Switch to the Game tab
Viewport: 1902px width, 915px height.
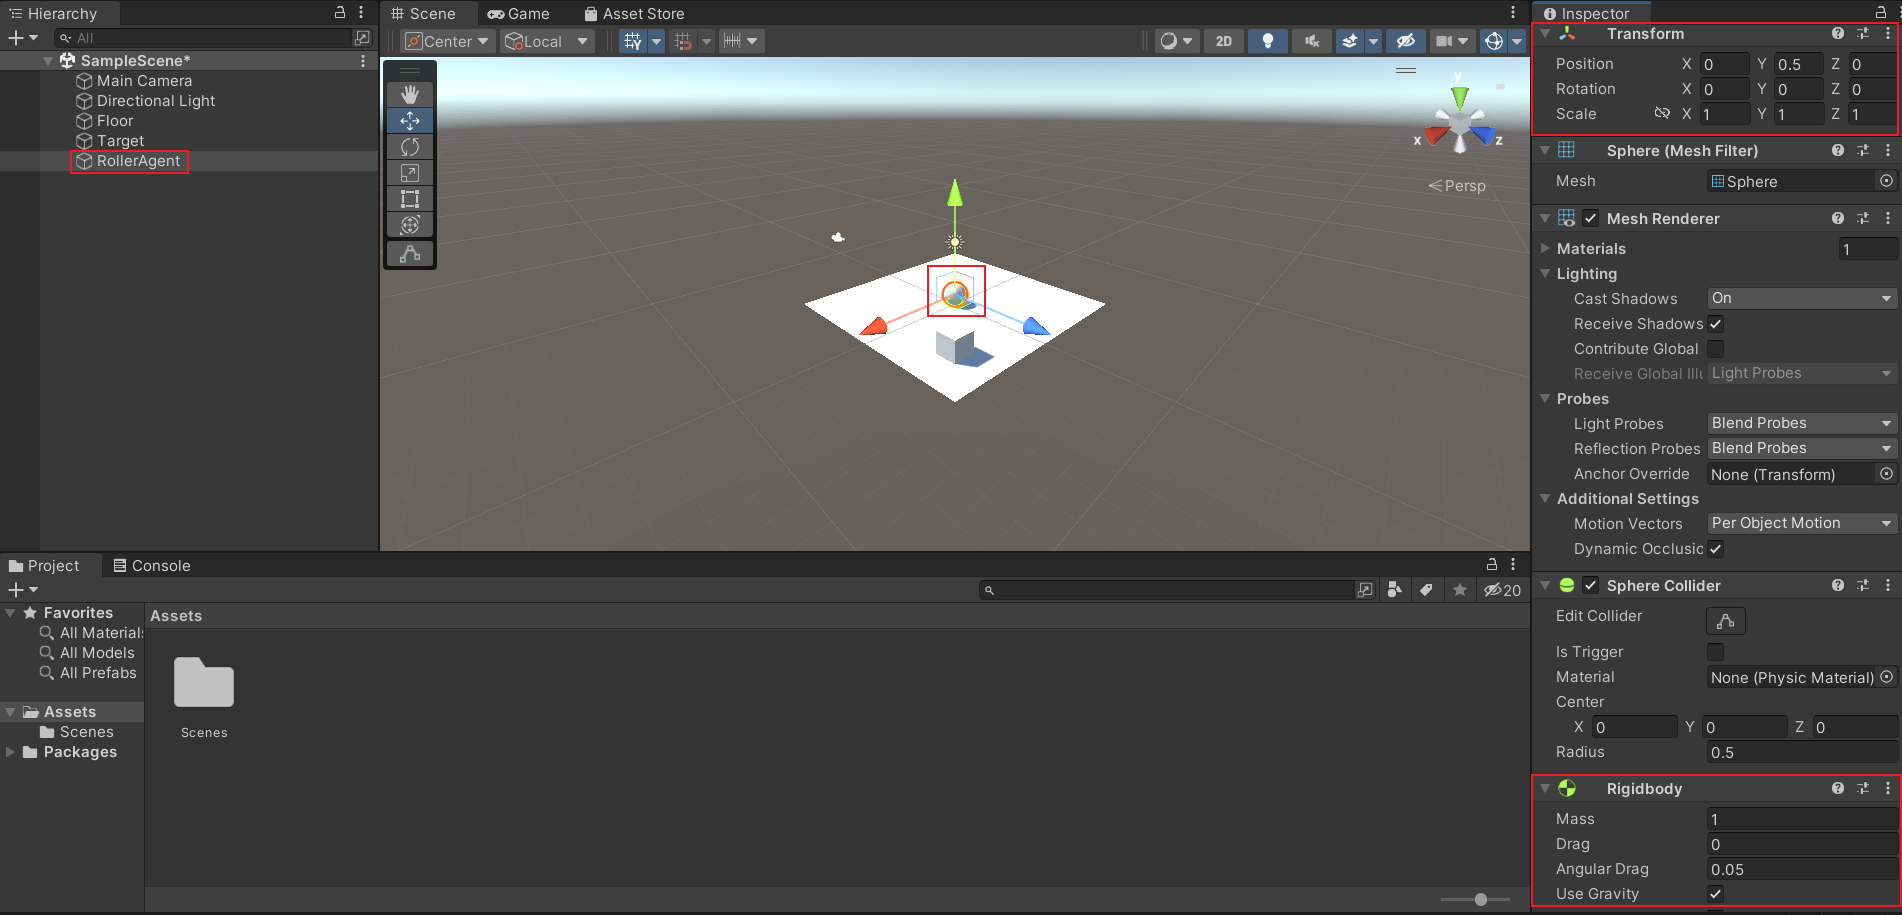[519, 13]
